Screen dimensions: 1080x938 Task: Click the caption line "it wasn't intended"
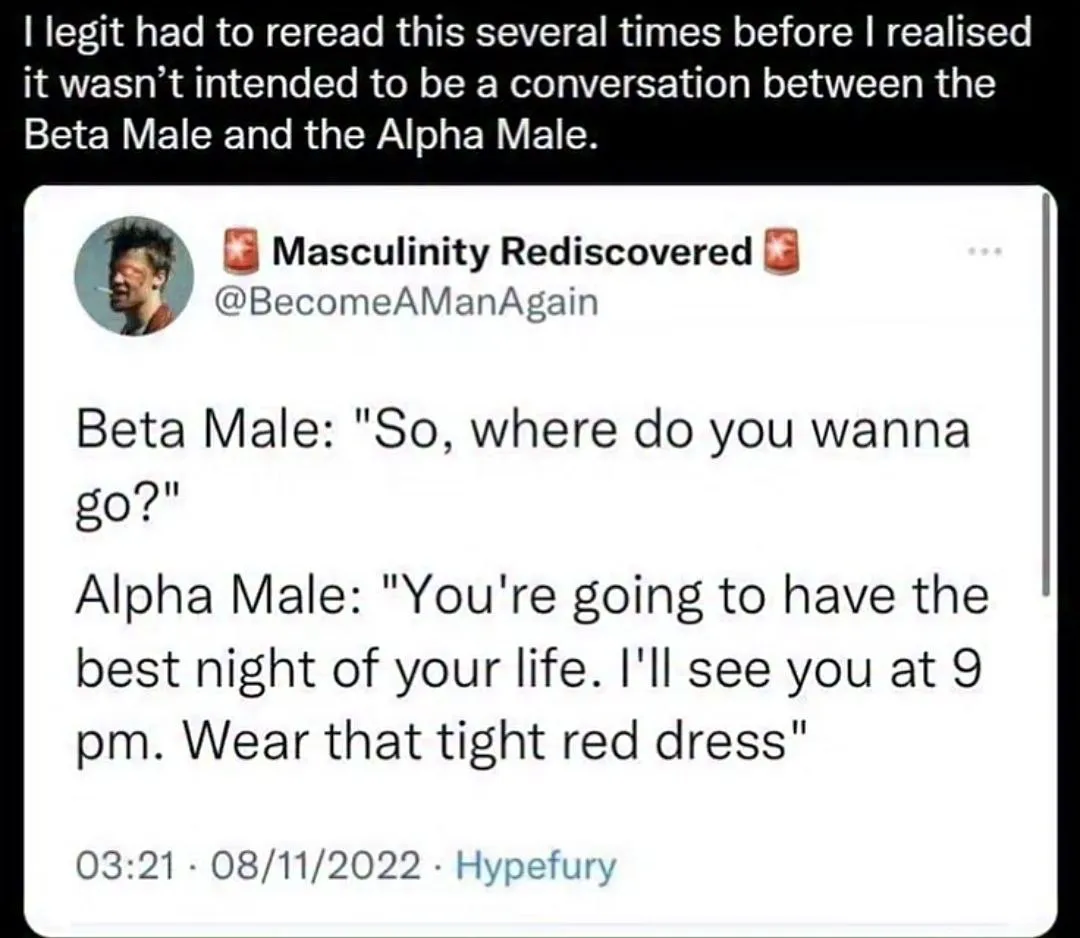[508, 83]
